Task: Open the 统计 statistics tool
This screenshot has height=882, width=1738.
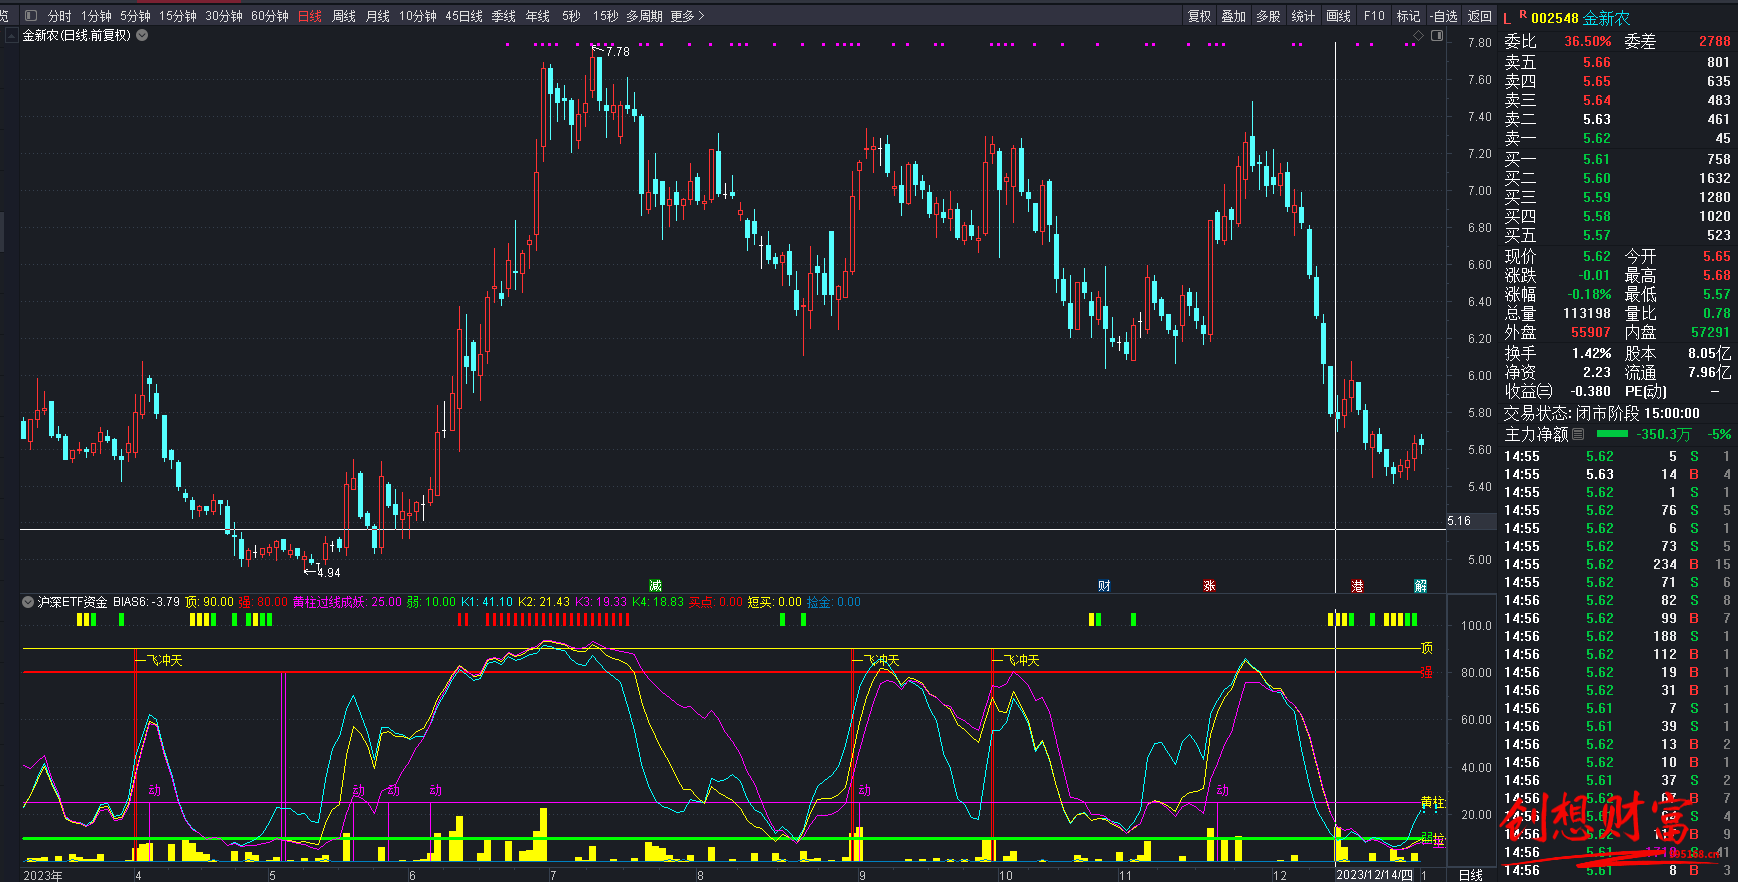Action: (1303, 16)
